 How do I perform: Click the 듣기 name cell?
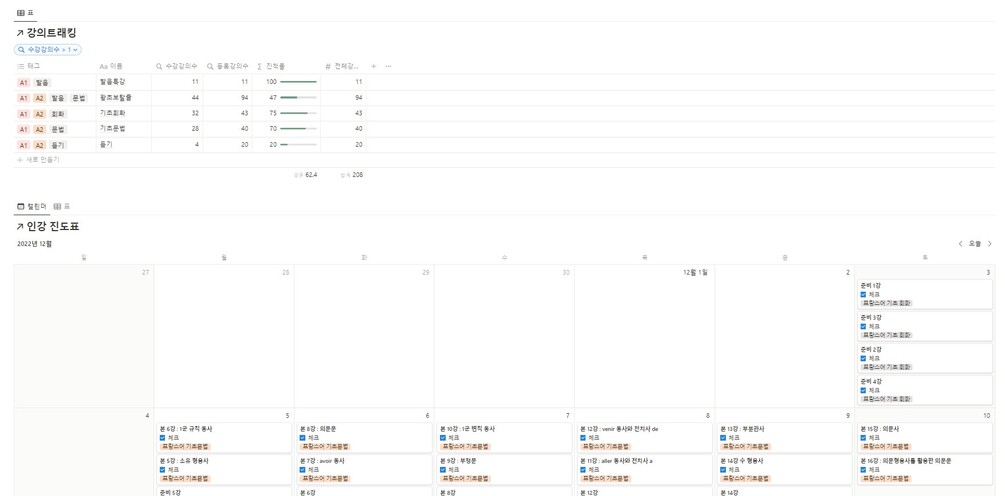(124, 145)
